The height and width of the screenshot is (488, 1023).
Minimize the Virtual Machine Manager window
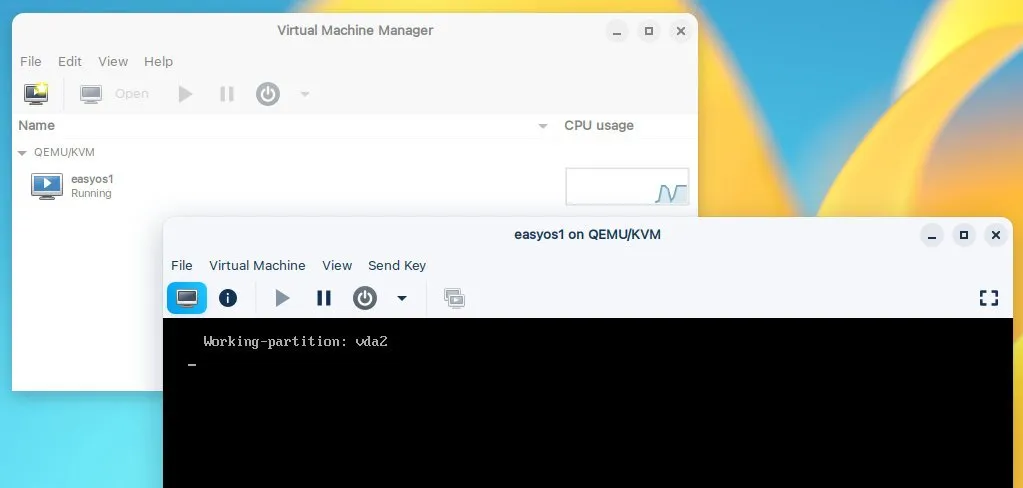tap(617, 31)
